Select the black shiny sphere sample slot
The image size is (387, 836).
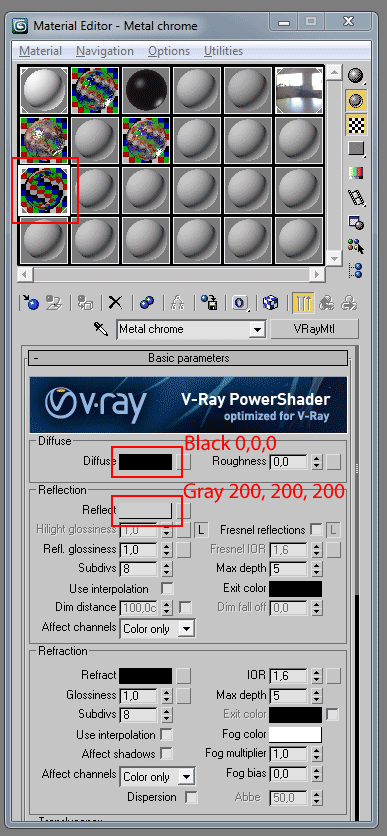145,89
